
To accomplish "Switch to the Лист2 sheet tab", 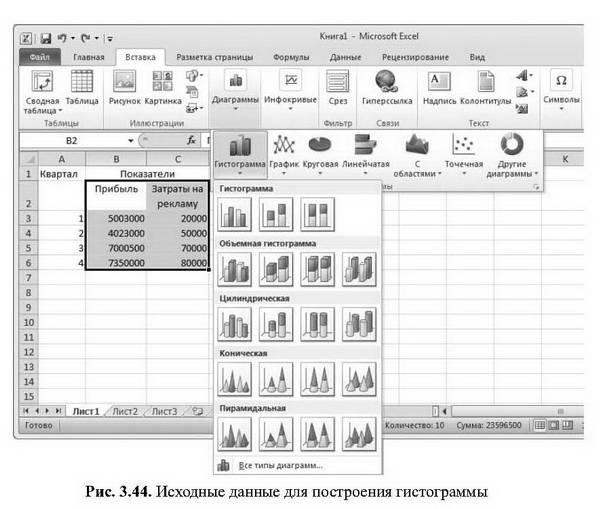I will point(126,411).
